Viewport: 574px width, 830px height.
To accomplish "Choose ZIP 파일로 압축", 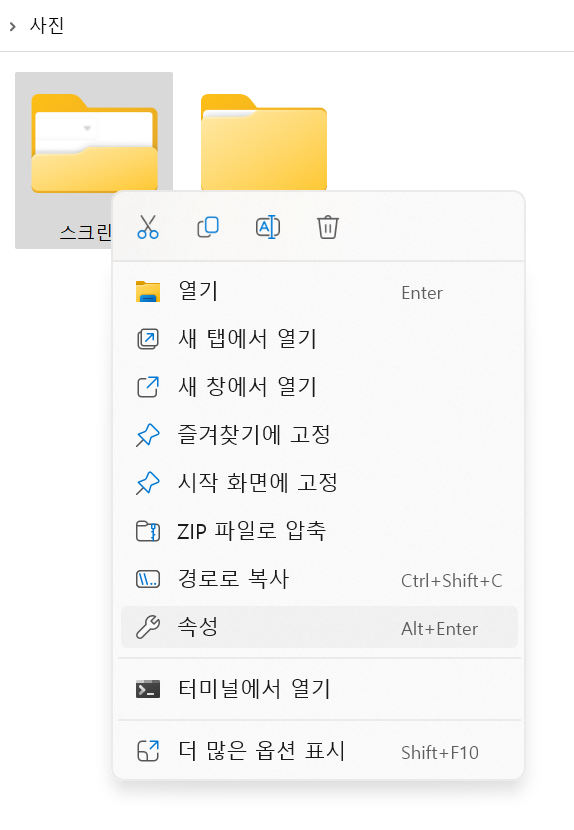I will pyautogui.click(x=319, y=531).
